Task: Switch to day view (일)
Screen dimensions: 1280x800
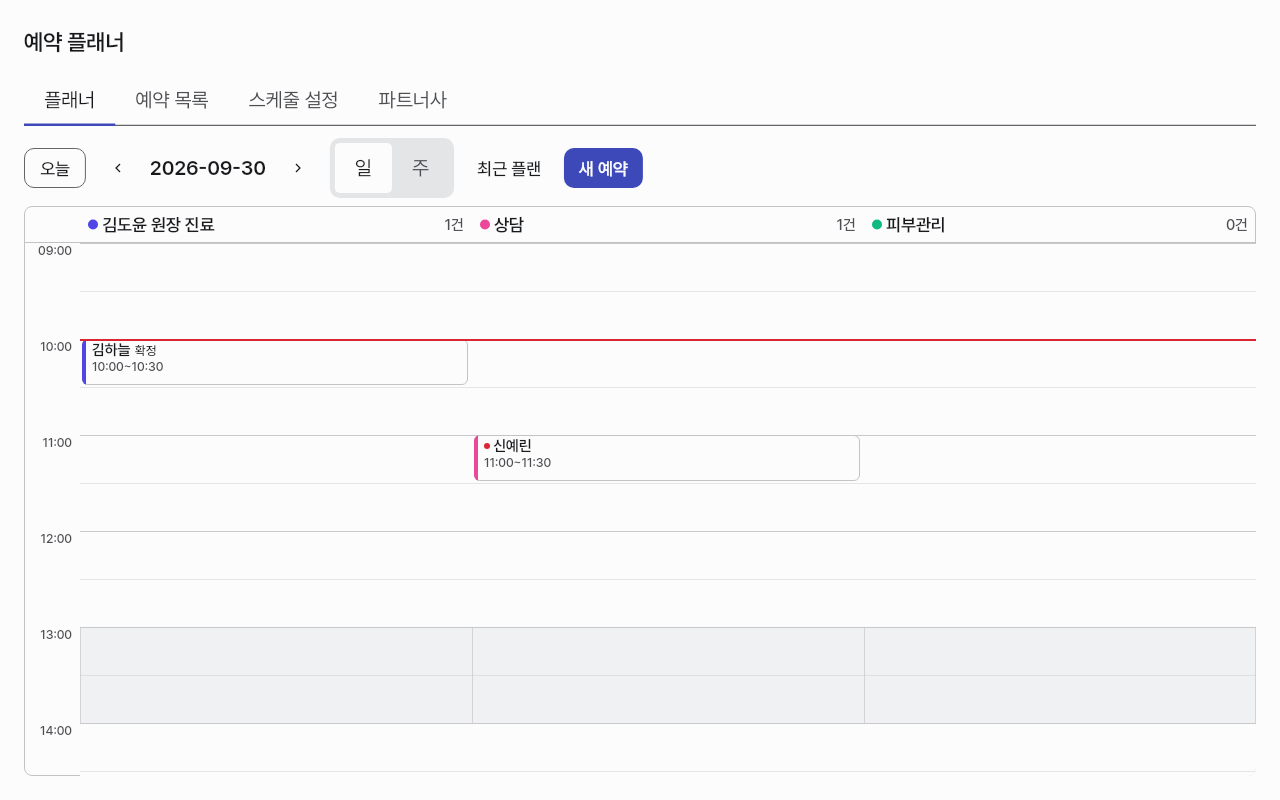Action: coord(363,168)
